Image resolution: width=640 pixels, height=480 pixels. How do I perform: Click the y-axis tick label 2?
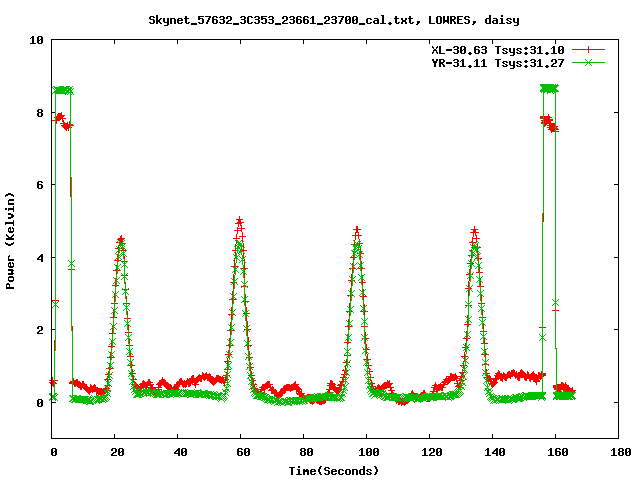(x=39, y=330)
